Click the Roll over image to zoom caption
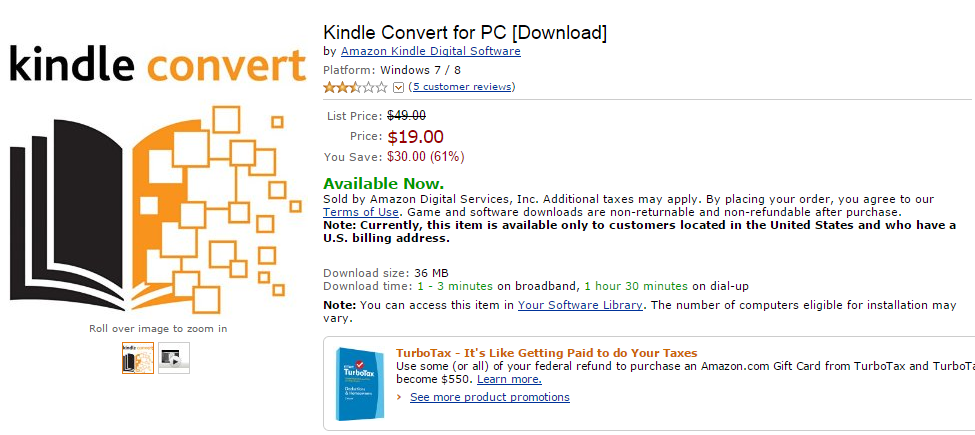Image resolution: width=975 pixels, height=435 pixels. coord(157,328)
